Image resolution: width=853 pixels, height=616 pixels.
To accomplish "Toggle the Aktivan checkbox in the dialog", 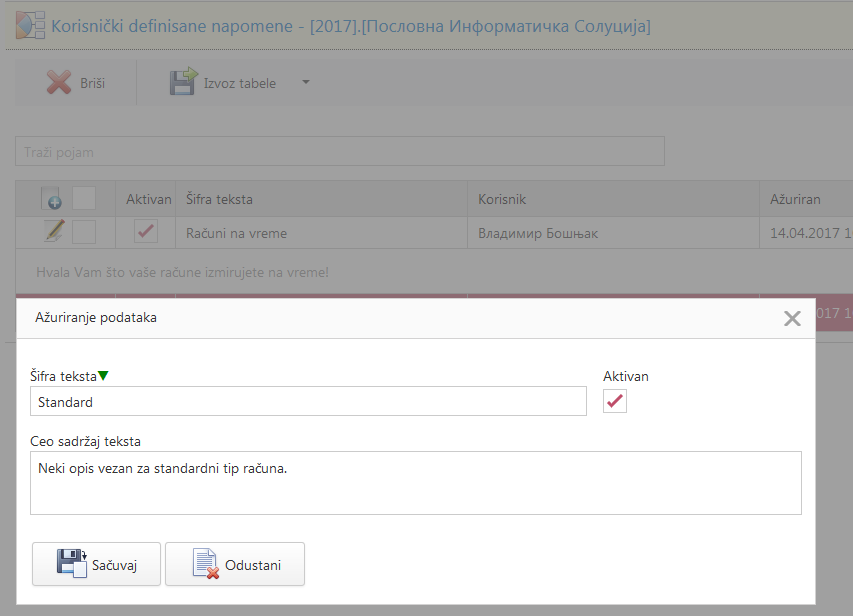I will [615, 401].
